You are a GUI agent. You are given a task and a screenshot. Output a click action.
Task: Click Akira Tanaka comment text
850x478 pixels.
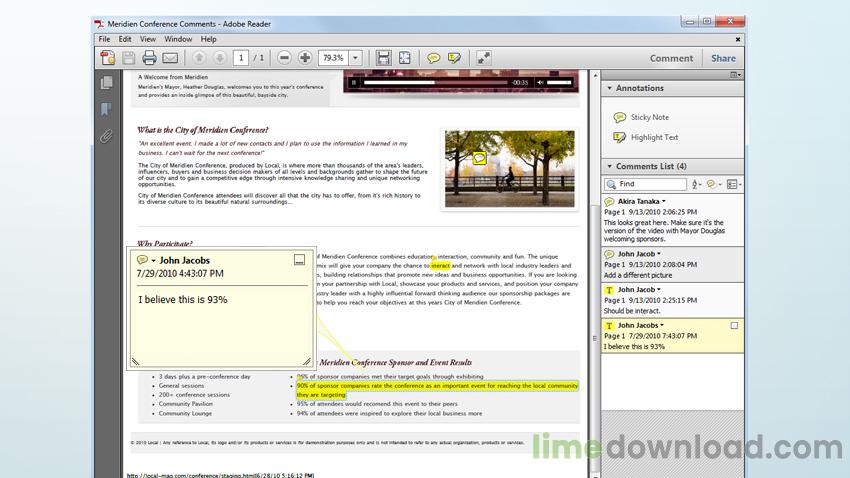tap(664, 231)
